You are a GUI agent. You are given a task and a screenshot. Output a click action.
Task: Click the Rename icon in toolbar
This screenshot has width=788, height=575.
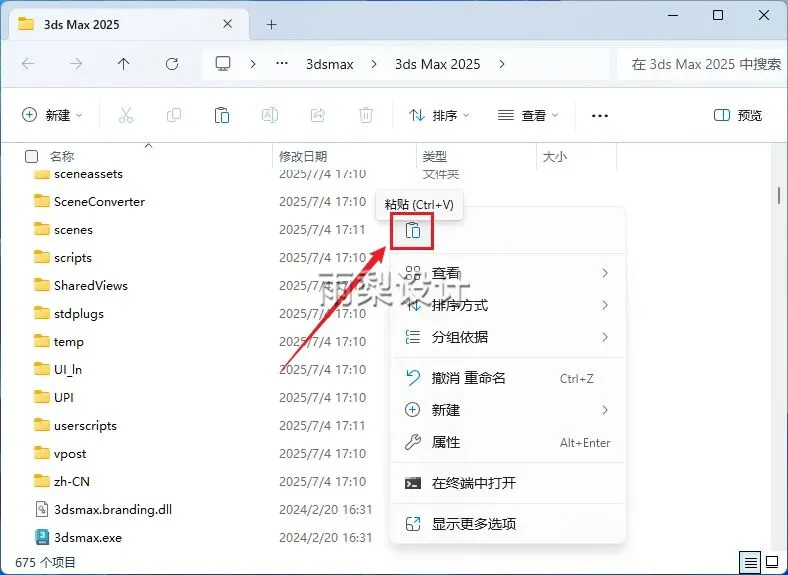coord(270,115)
